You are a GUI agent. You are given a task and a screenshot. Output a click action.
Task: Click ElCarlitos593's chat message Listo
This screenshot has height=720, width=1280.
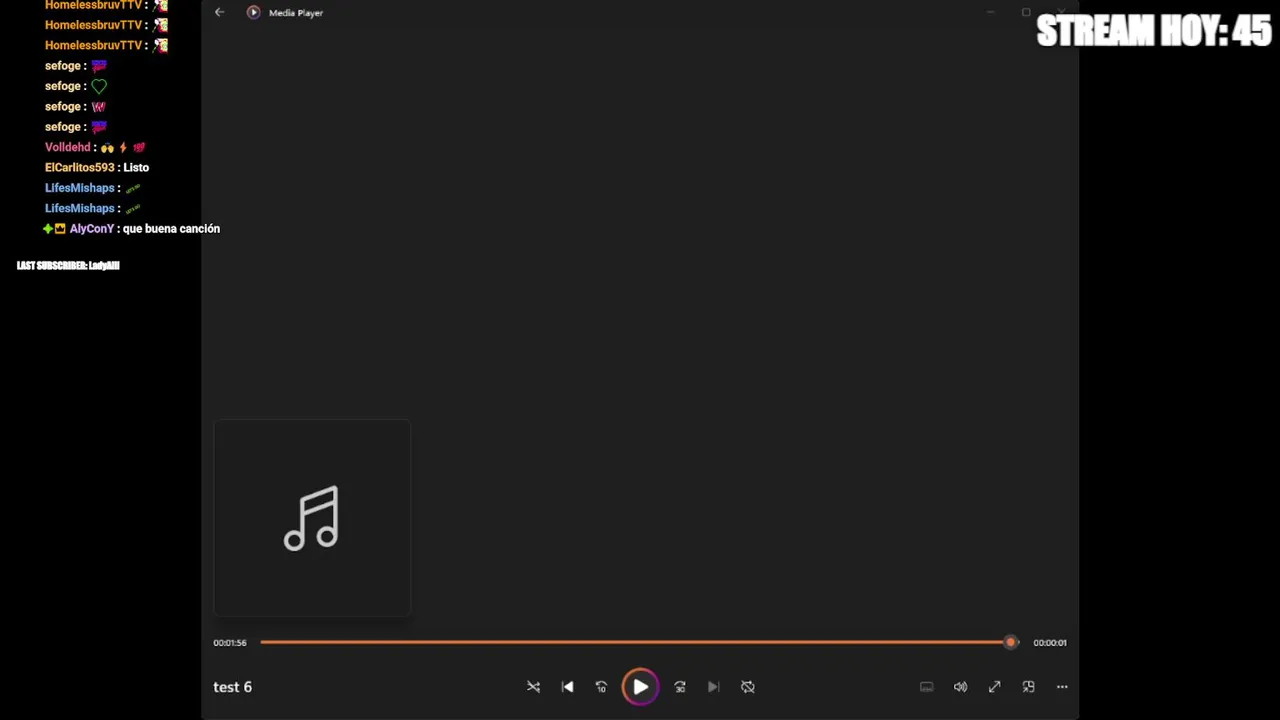[136, 168]
